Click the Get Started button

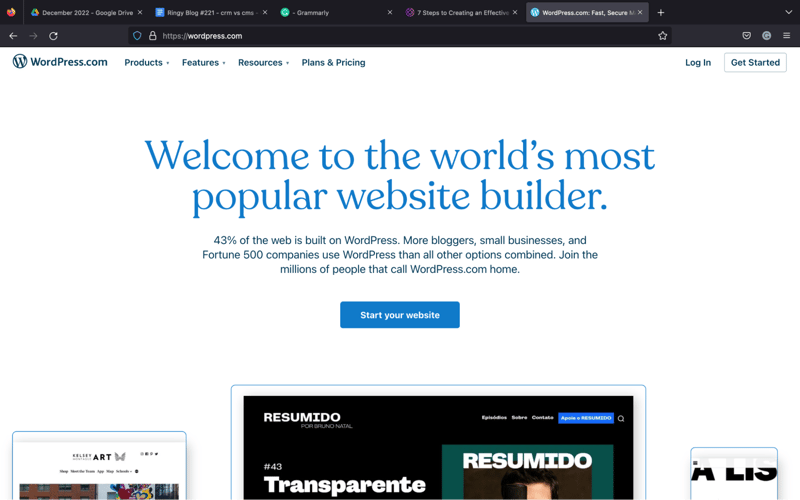(755, 62)
